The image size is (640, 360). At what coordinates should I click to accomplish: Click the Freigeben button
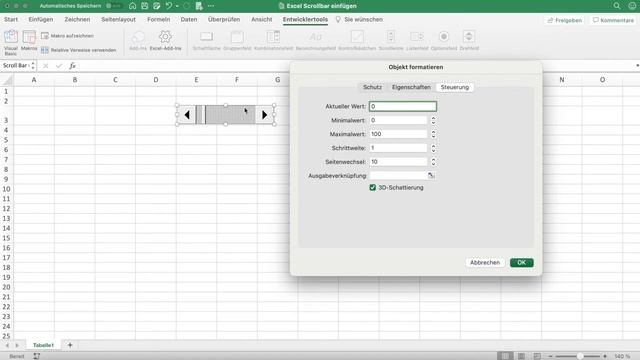point(564,20)
